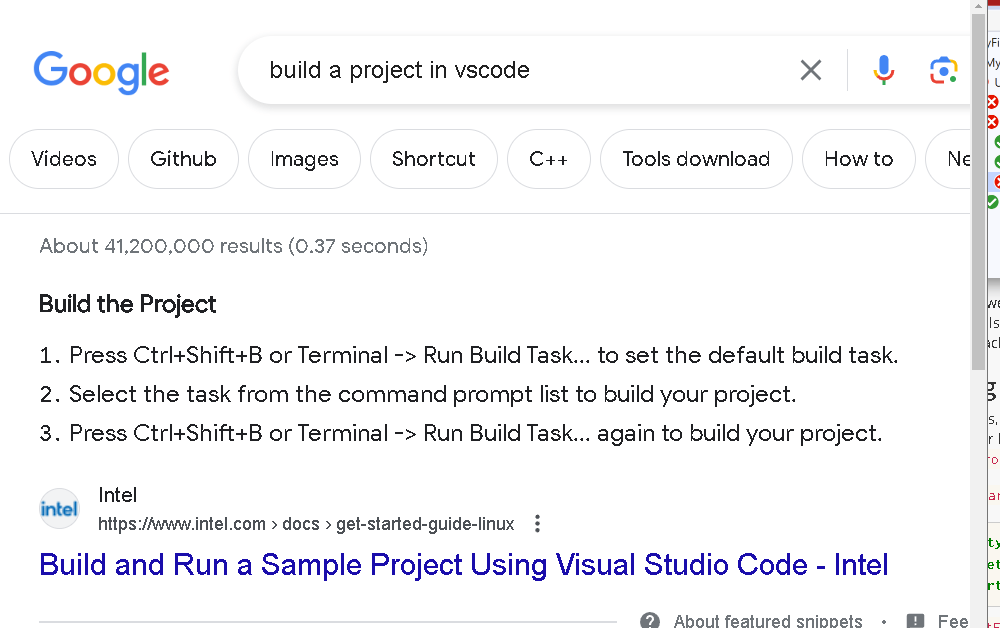Click the Intel site name text

coord(117,495)
